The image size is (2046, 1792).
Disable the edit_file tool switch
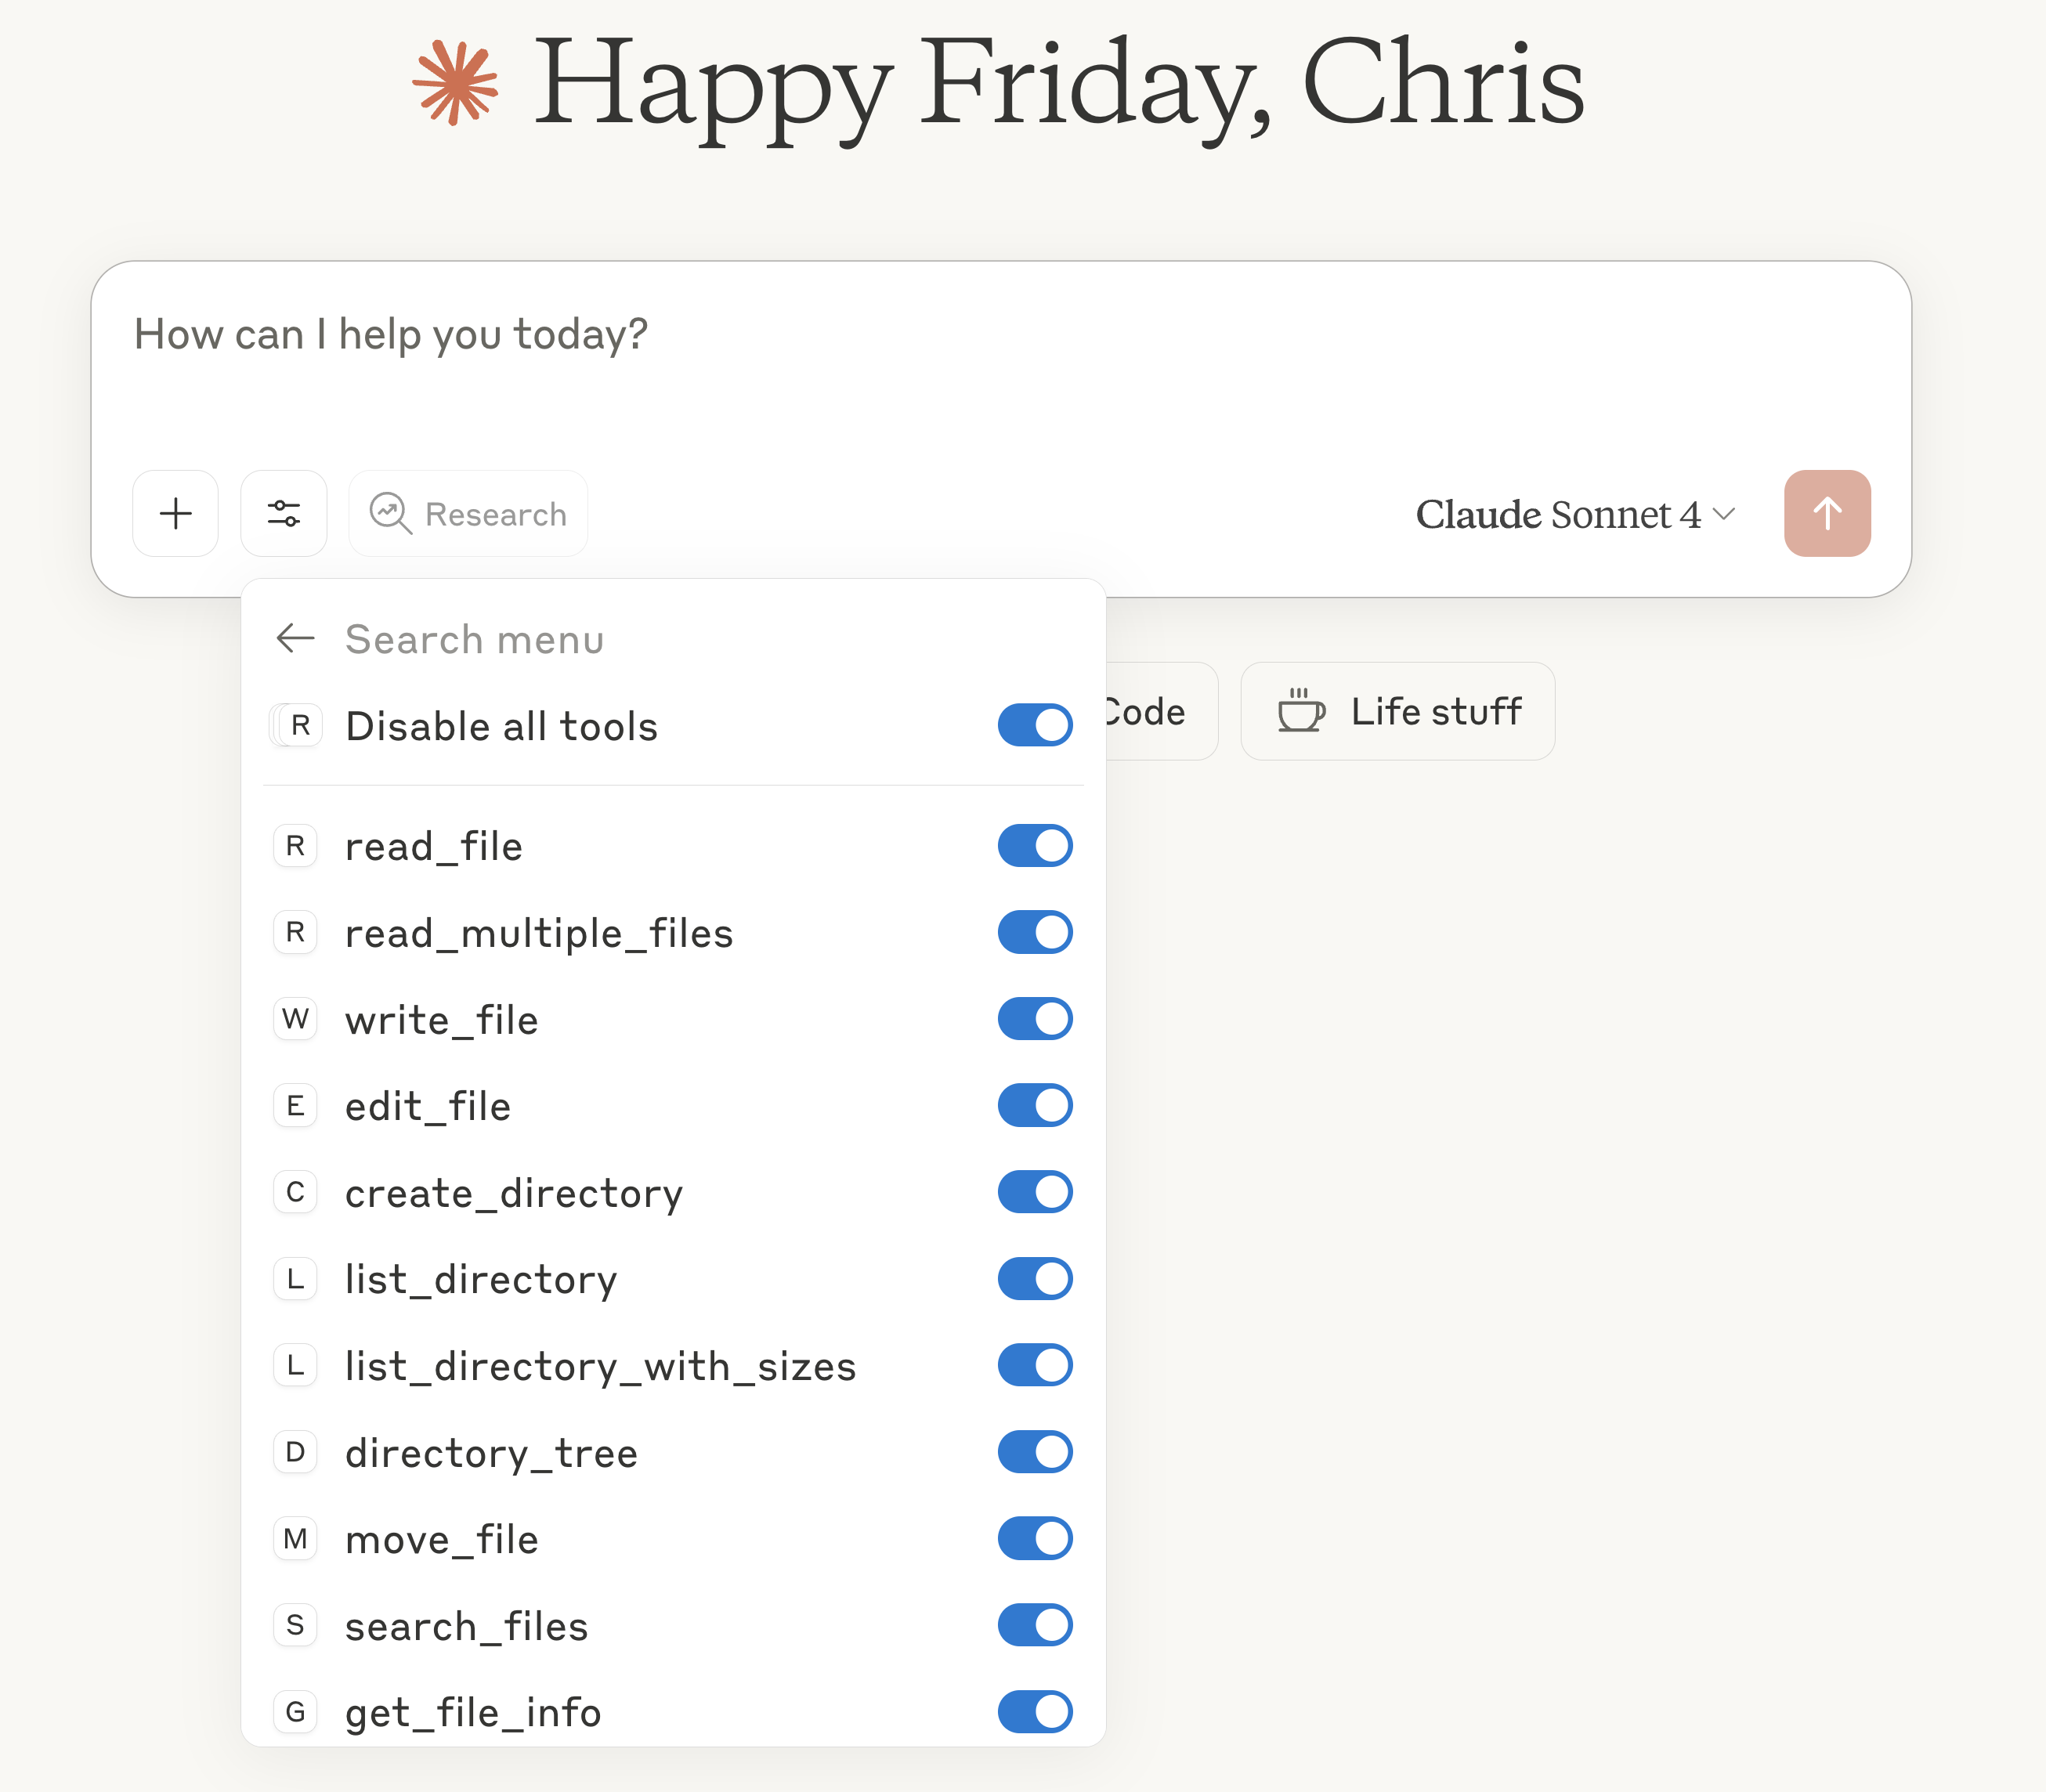point(1035,1106)
